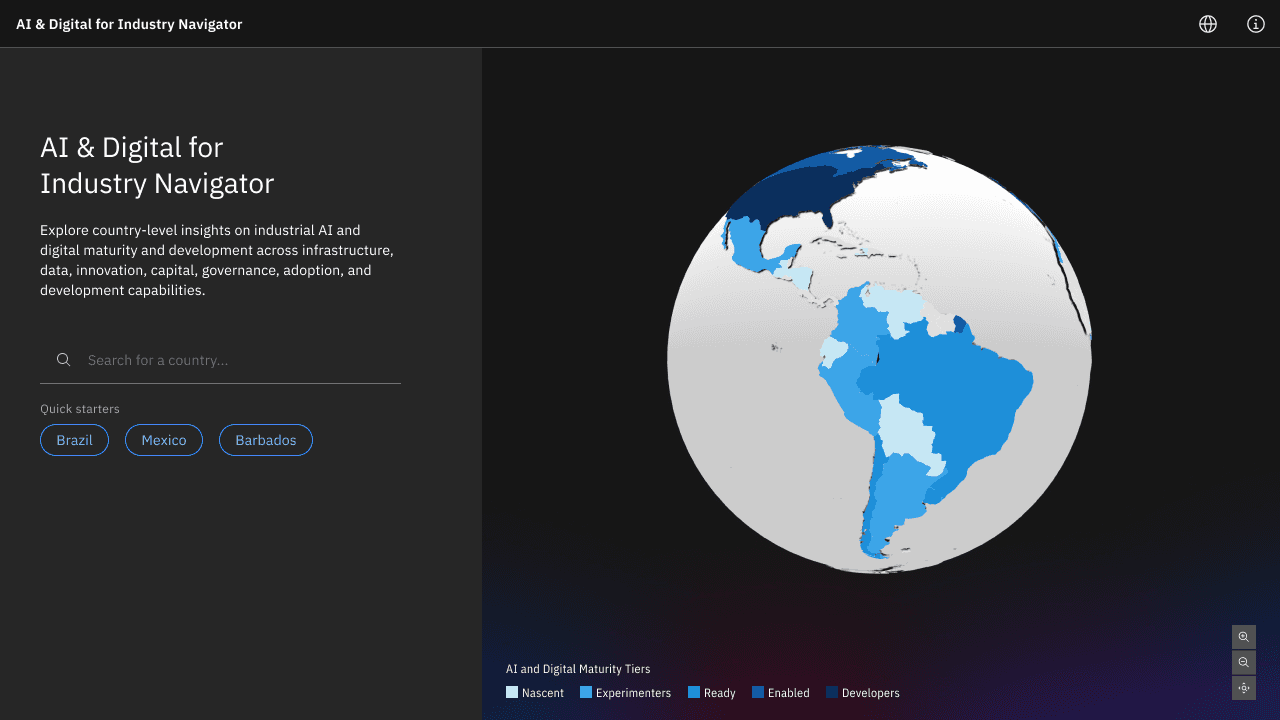Open the globe language selector icon
This screenshot has width=1280, height=720.
(1208, 24)
